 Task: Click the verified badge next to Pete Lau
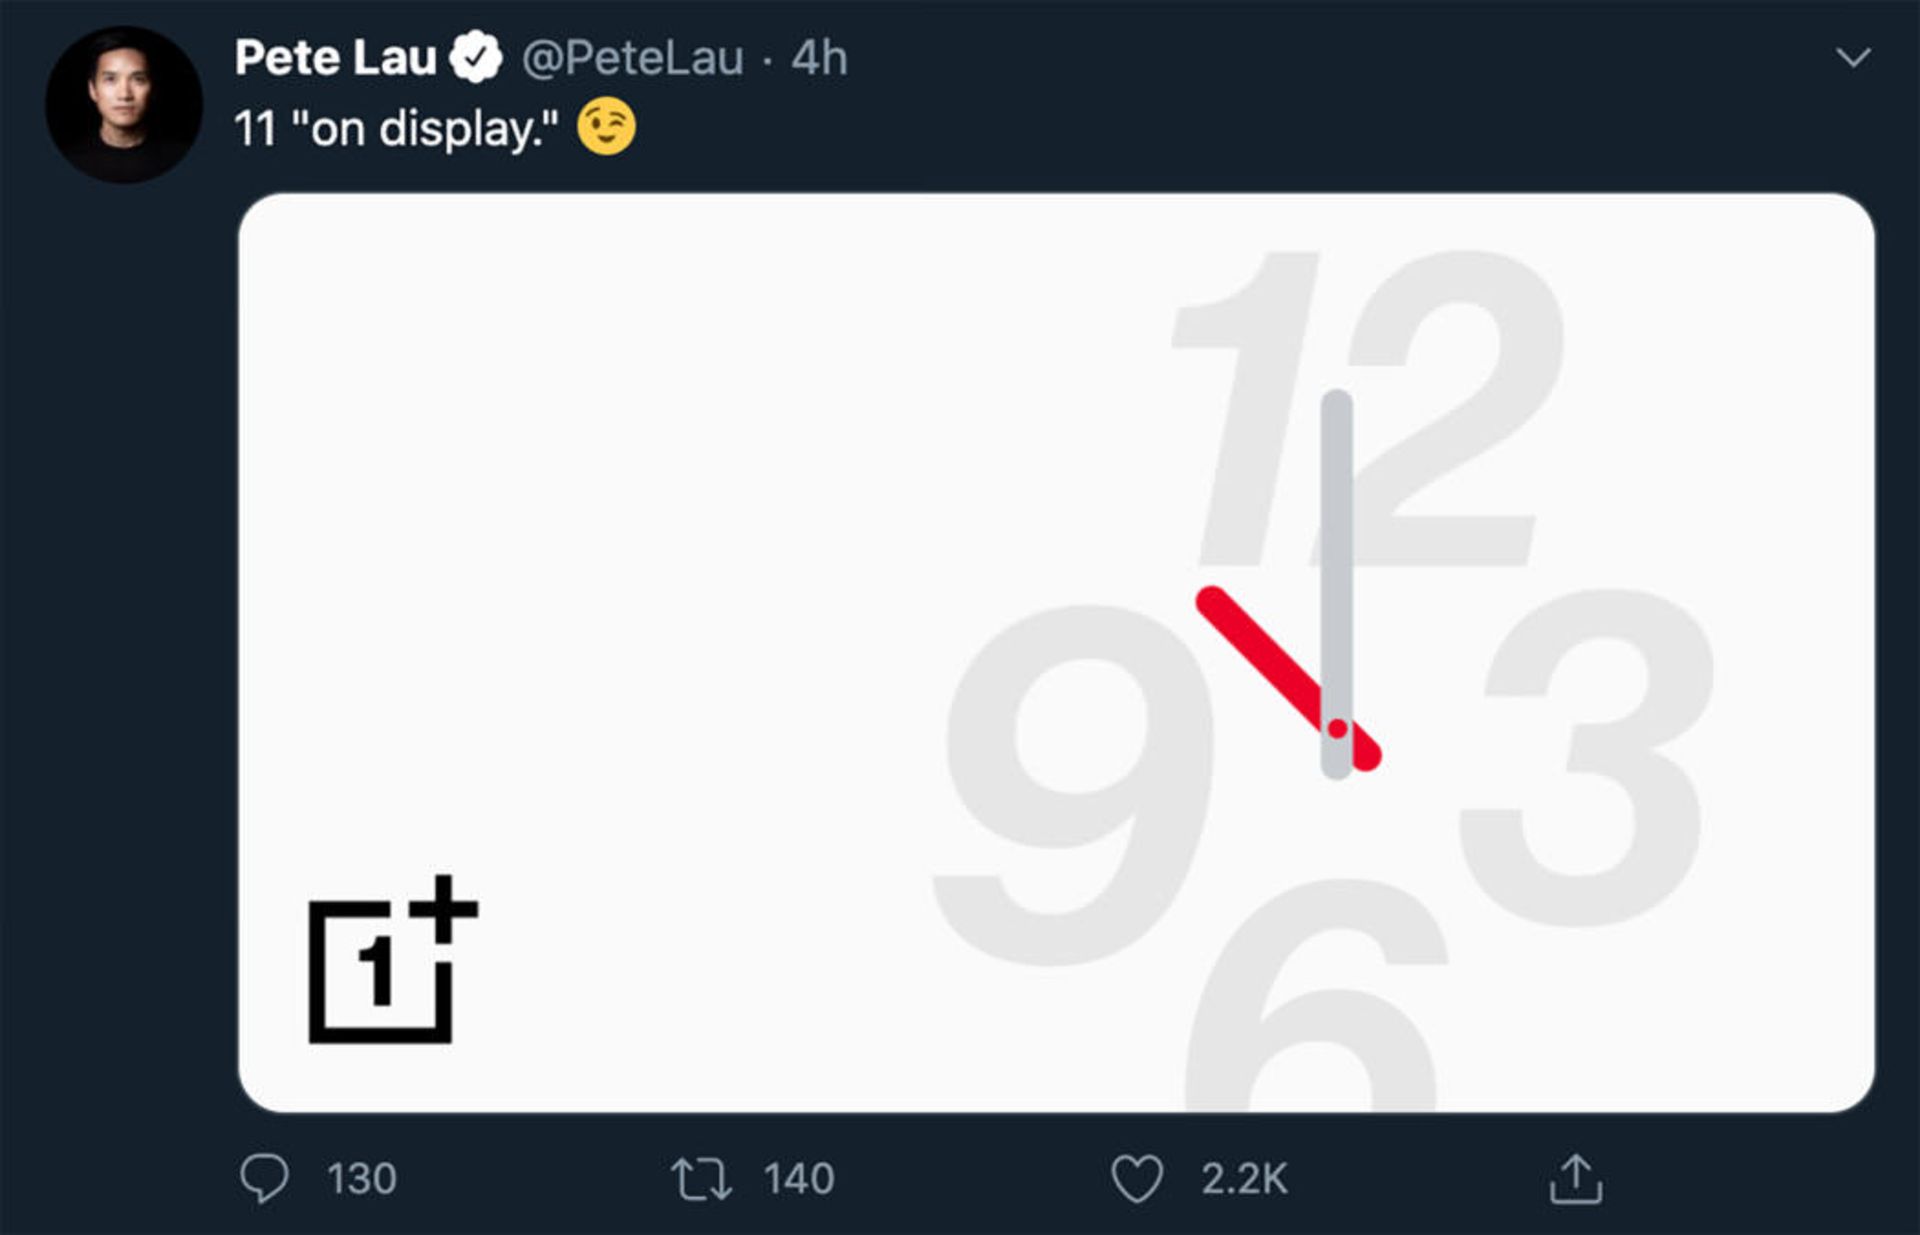coord(476,57)
